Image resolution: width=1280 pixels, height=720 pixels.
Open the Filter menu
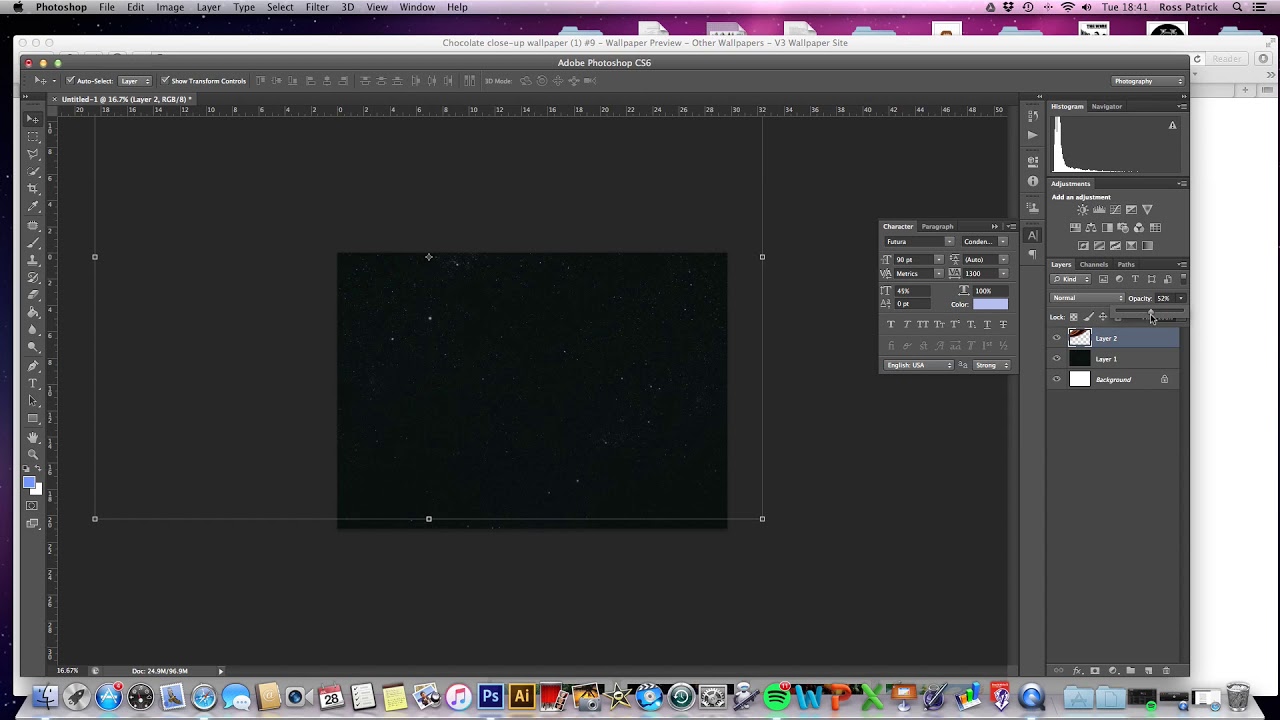point(317,7)
